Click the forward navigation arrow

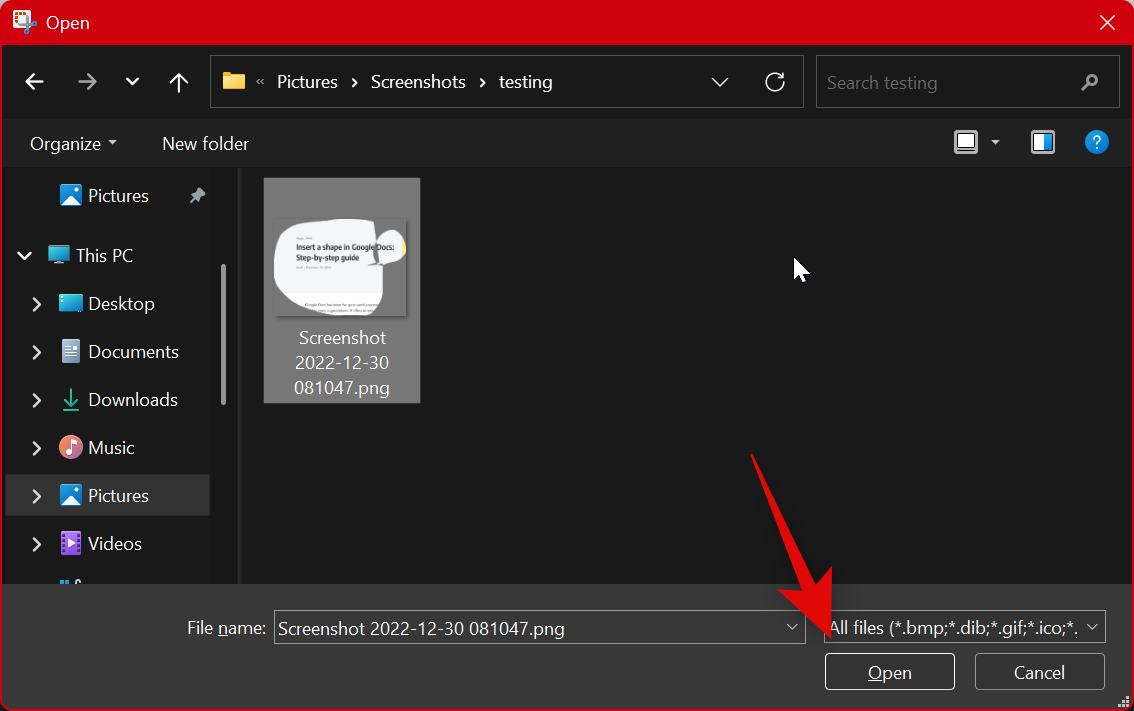click(87, 81)
